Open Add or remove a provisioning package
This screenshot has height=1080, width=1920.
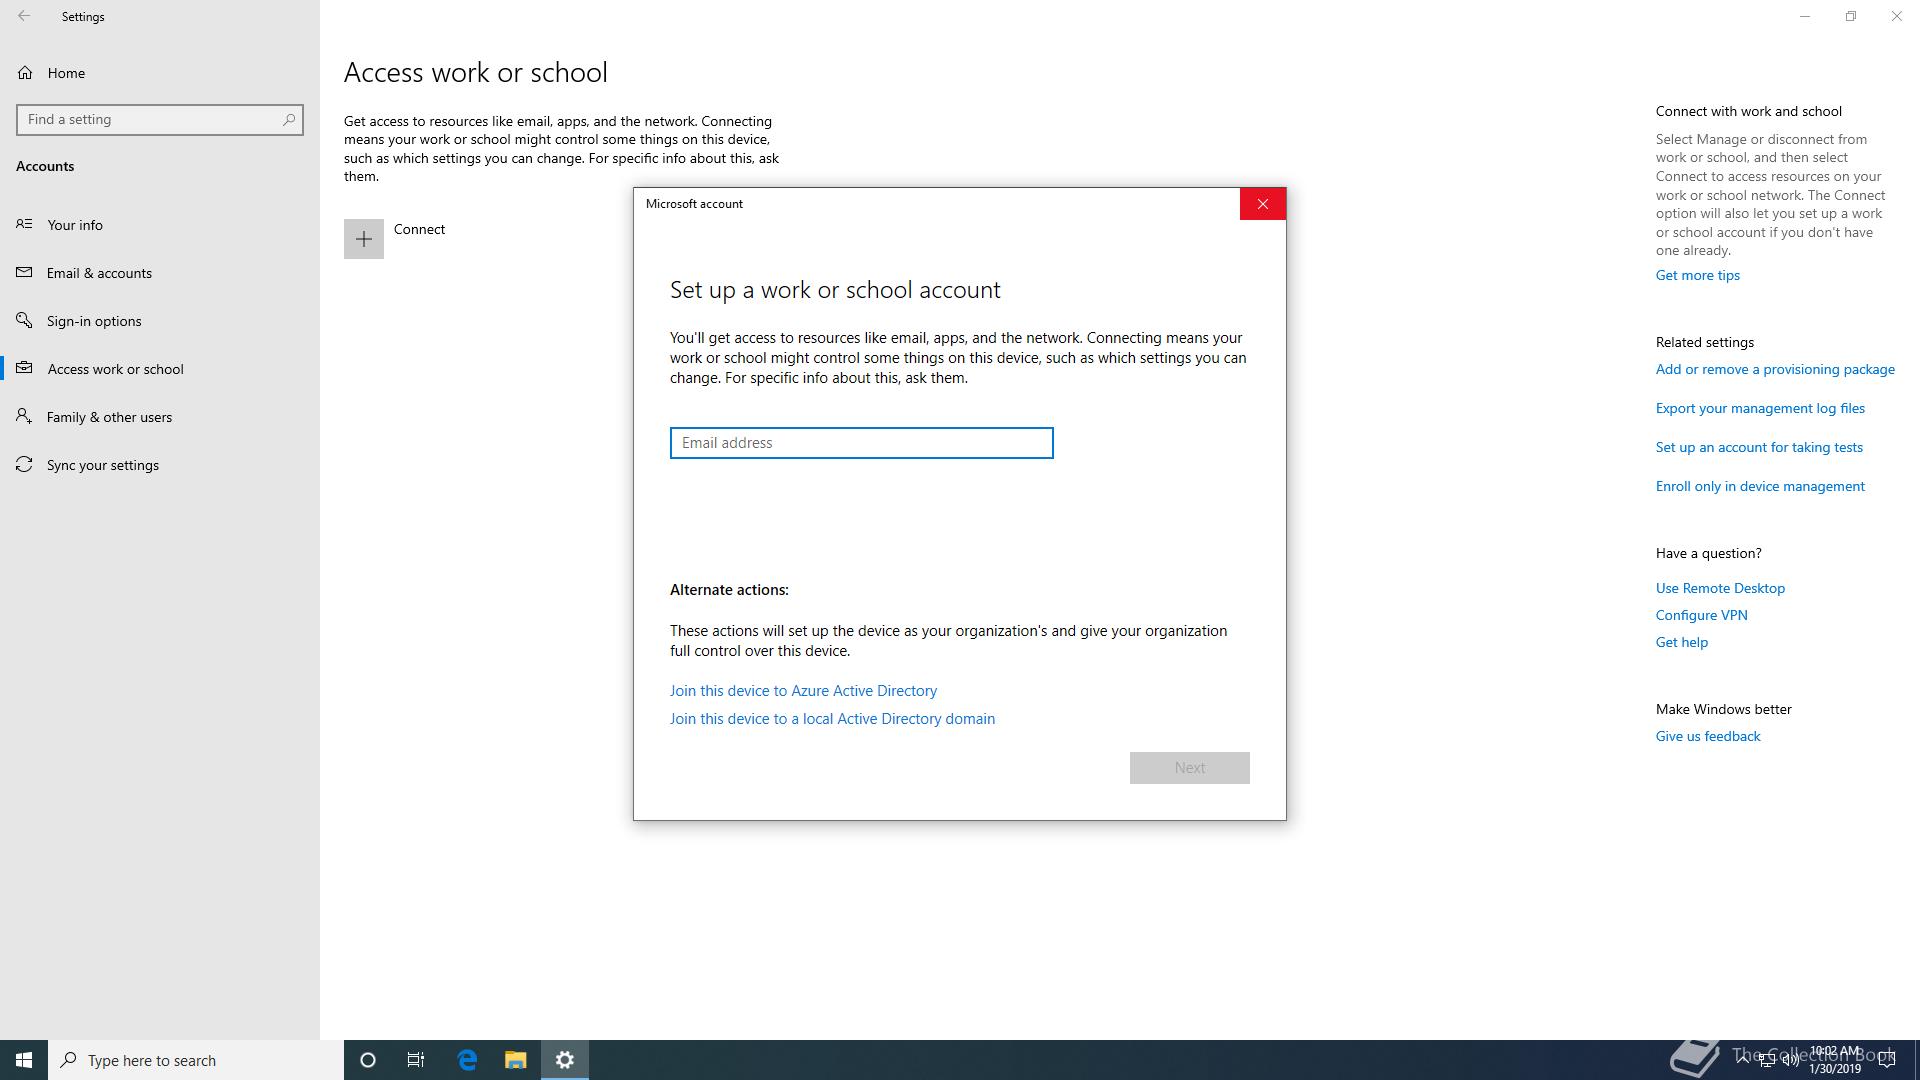click(1775, 369)
